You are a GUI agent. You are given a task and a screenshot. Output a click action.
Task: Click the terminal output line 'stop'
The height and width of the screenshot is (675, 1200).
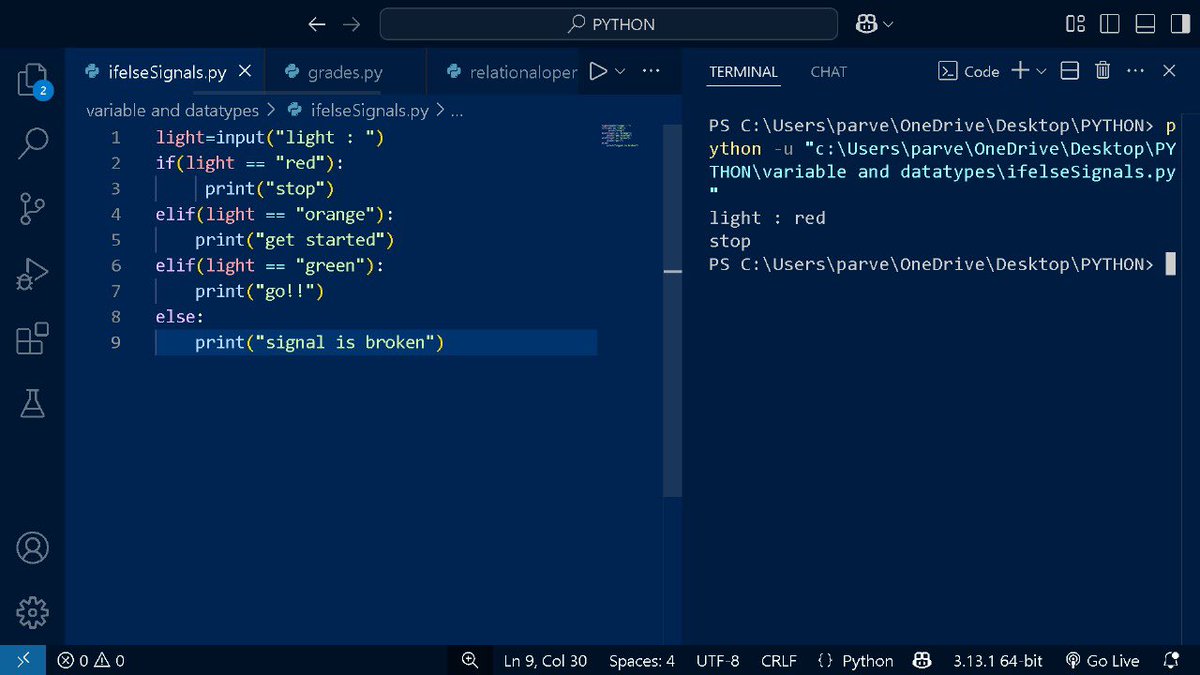[730, 241]
